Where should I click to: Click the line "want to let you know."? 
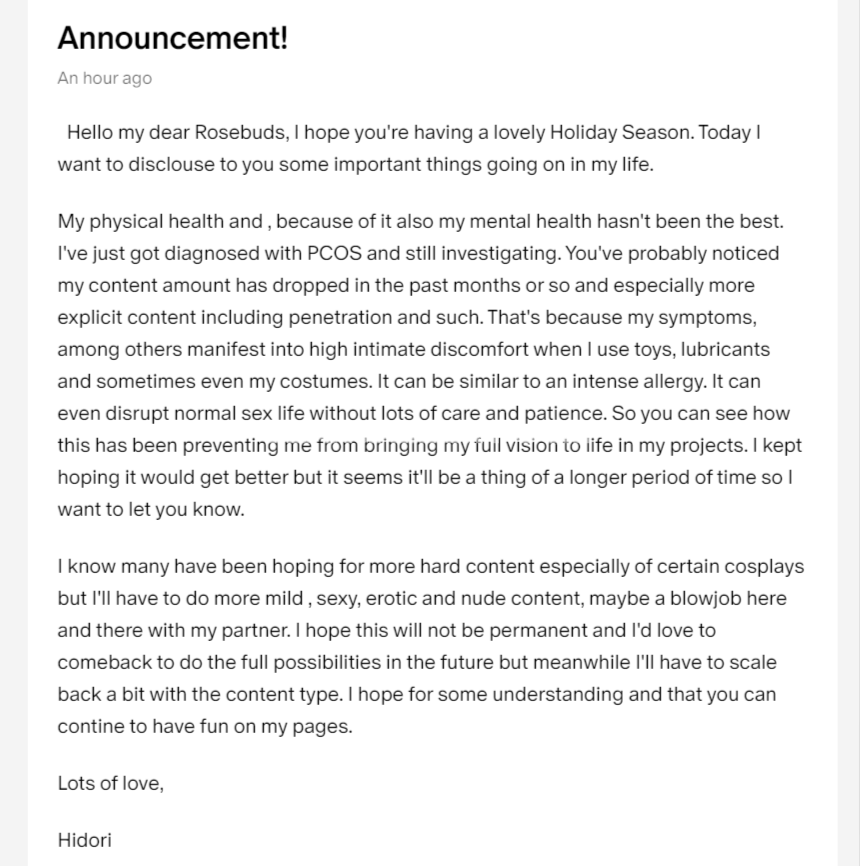click(150, 509)
